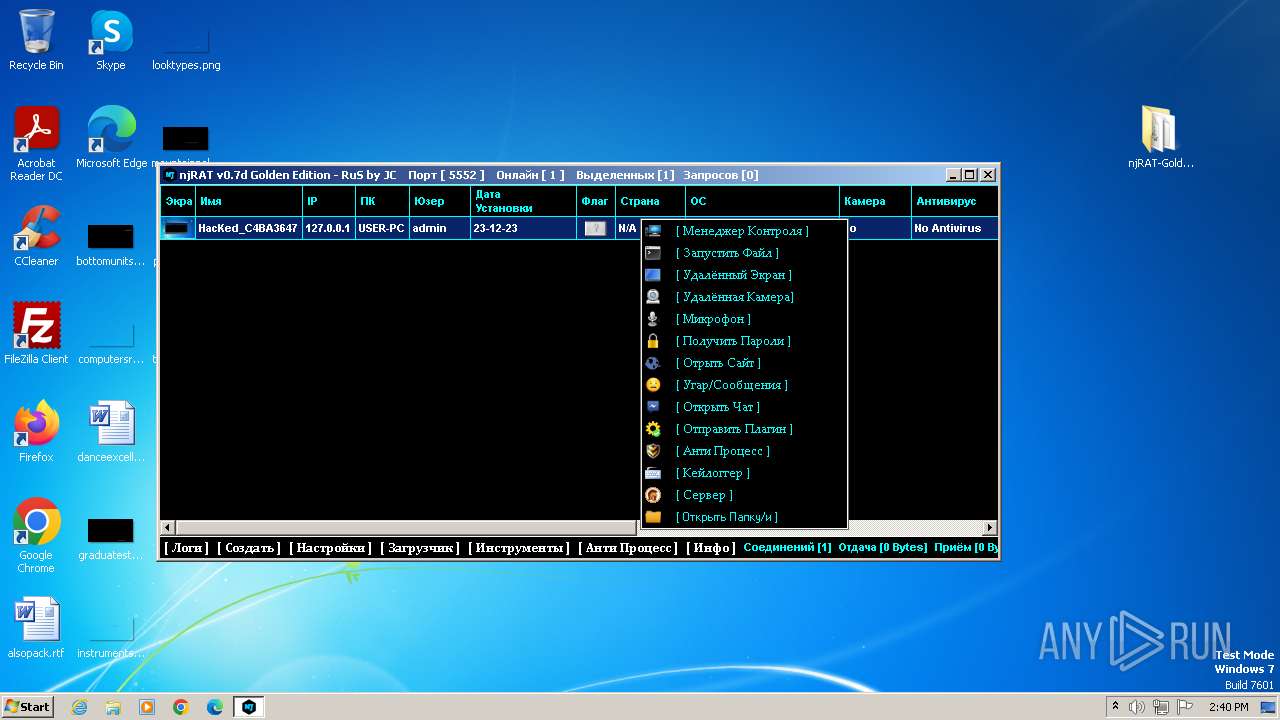Open the Логи button in bottom bar
The image size is (1280, 720).
pyautogui.click(x=186, y=548)
